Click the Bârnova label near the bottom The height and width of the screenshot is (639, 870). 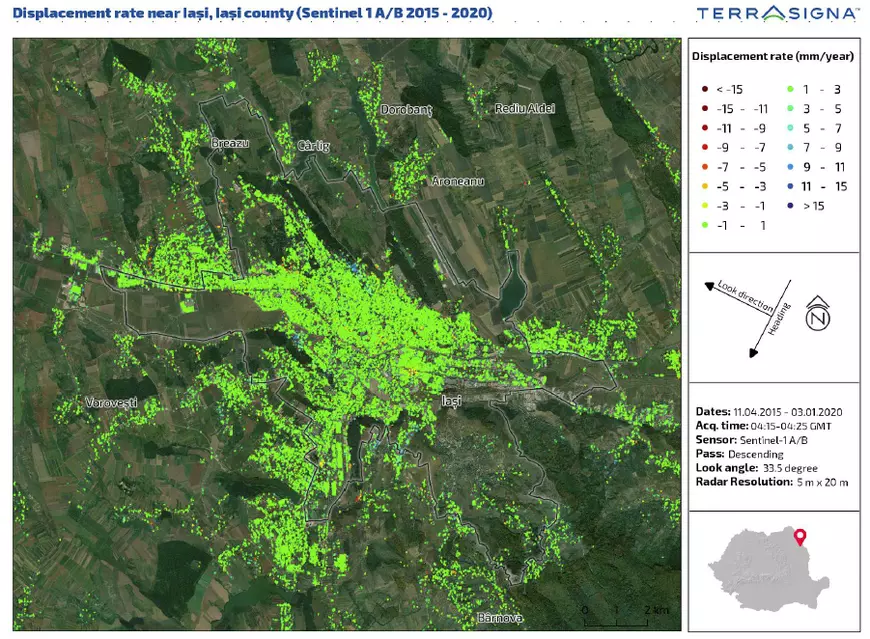(500, 617)
